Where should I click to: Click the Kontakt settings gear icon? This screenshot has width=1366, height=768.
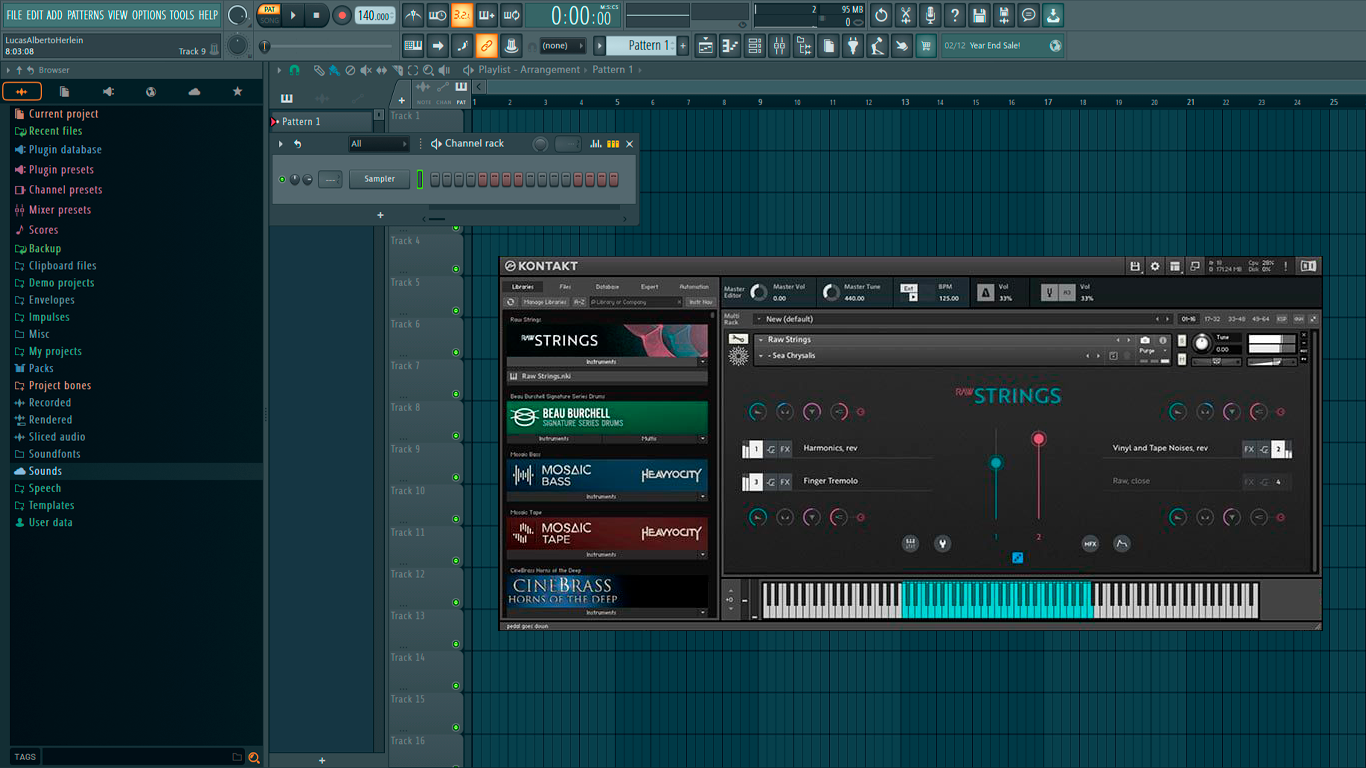coord(1155,266)
